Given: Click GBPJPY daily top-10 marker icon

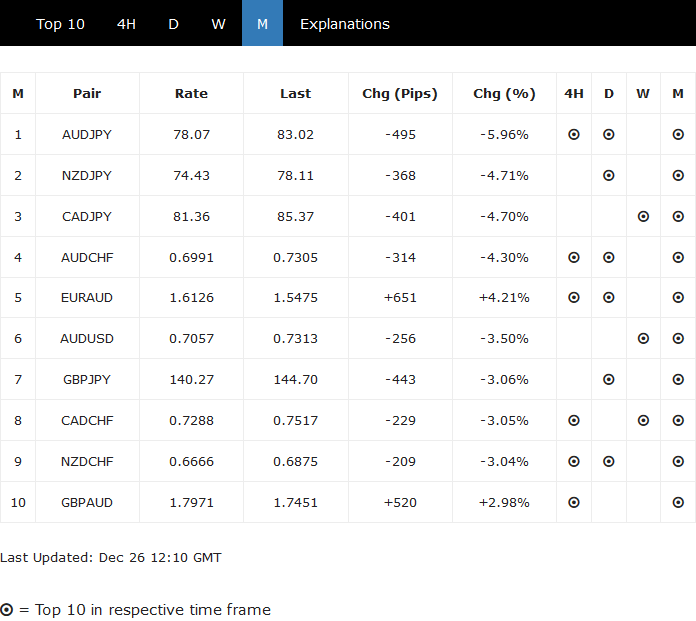Looking at the screenshot, I should click(609, 380).
